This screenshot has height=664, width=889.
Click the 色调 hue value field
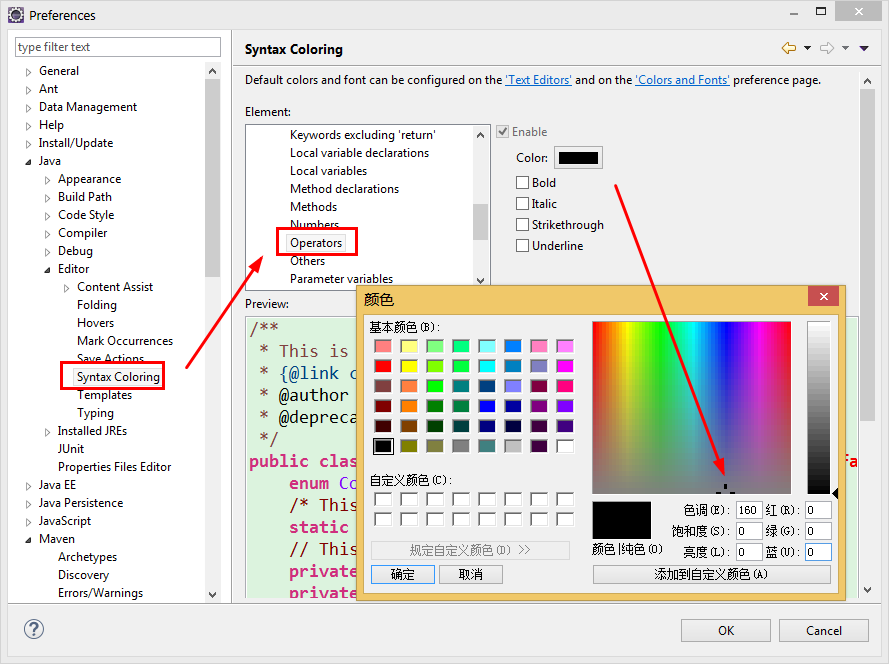tap(748, 510)
